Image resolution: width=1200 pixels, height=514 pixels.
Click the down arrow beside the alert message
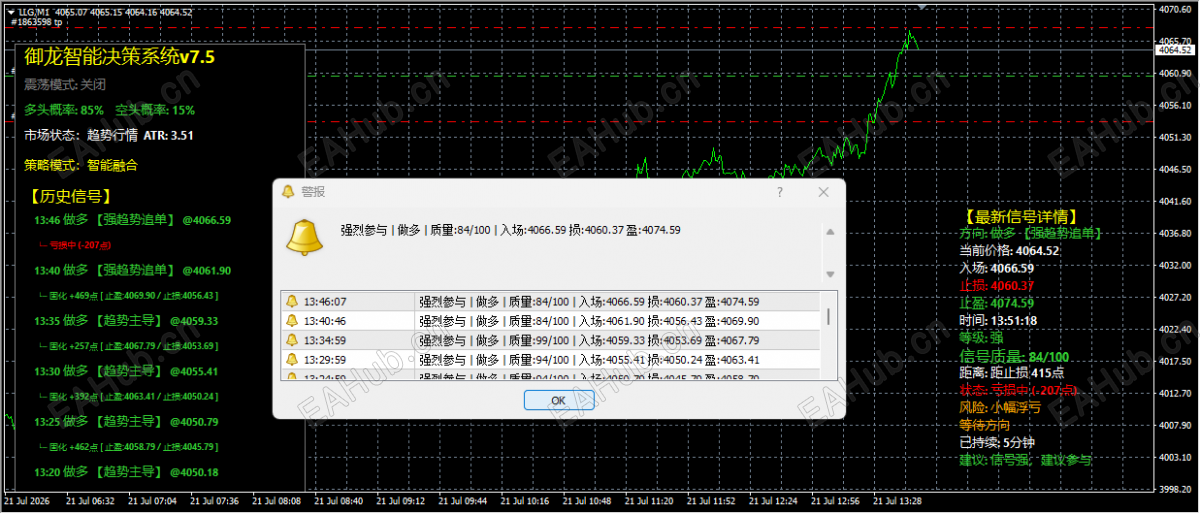828,273
